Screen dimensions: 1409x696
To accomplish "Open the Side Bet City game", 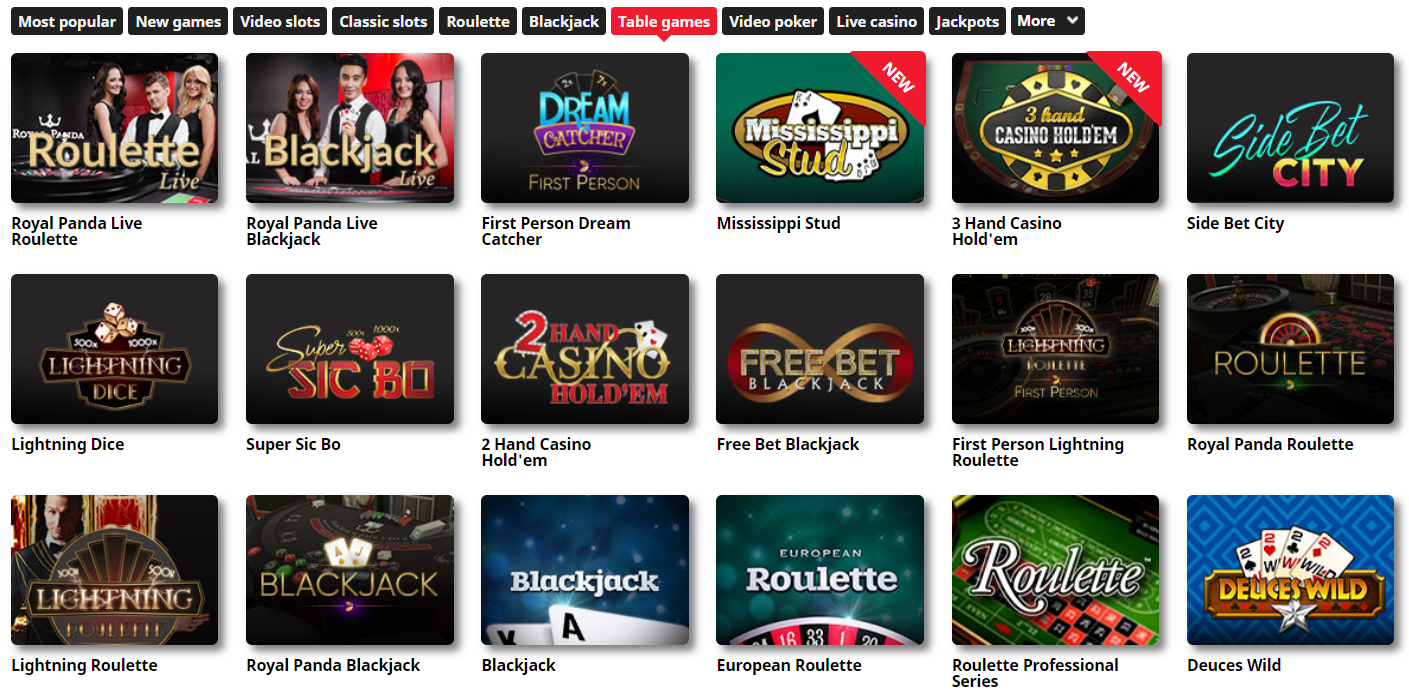I will point(1290,128).
